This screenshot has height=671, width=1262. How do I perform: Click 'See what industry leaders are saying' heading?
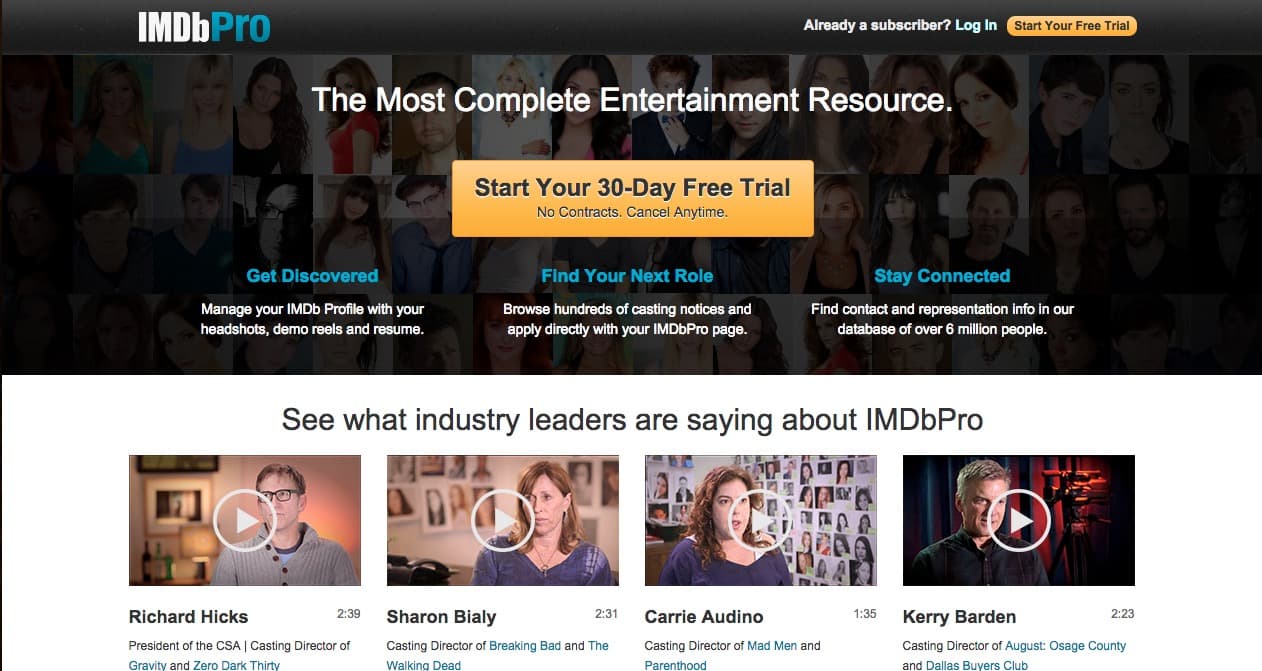tap(632, 420)
